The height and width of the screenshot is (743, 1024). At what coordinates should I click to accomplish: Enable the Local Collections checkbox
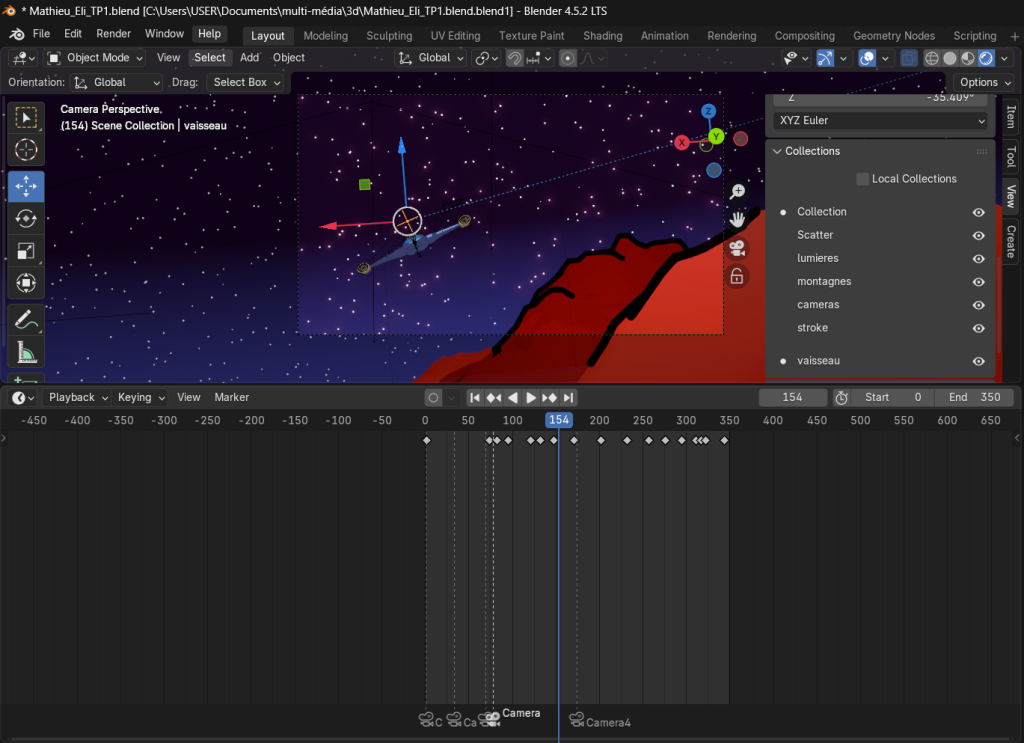862,179
